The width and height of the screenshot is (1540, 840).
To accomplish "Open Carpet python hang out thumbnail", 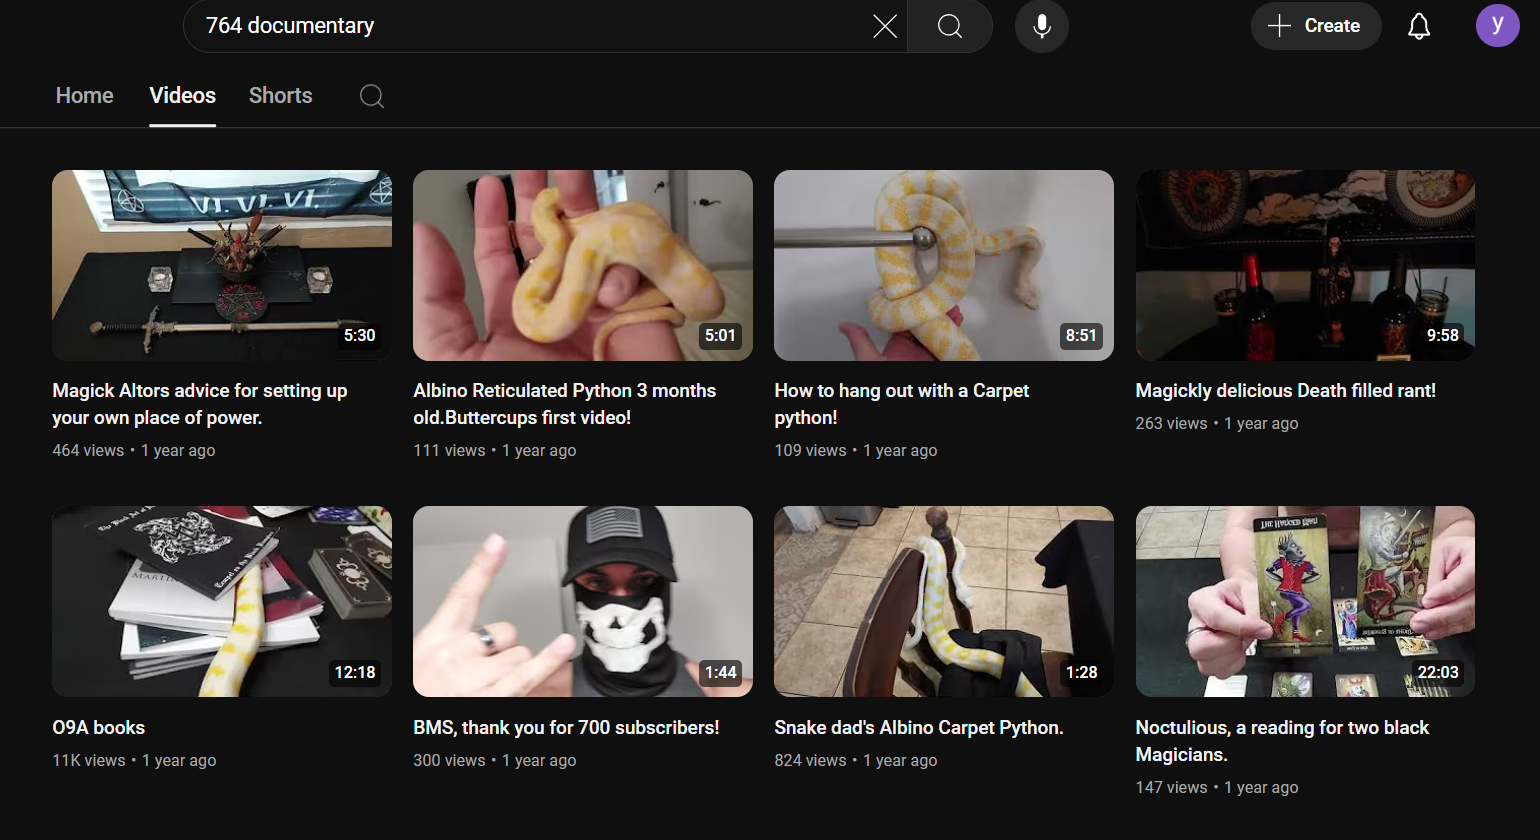I will click(x=944, y=265).
